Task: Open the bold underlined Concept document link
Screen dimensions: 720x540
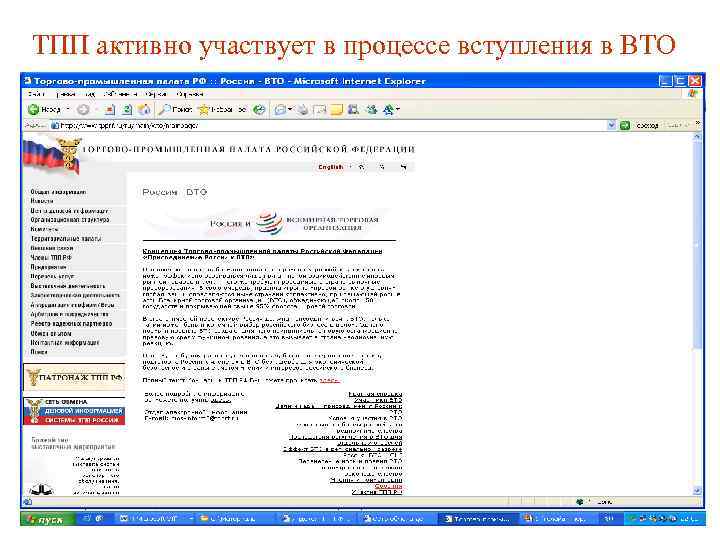Action: [x=262, y=254]
